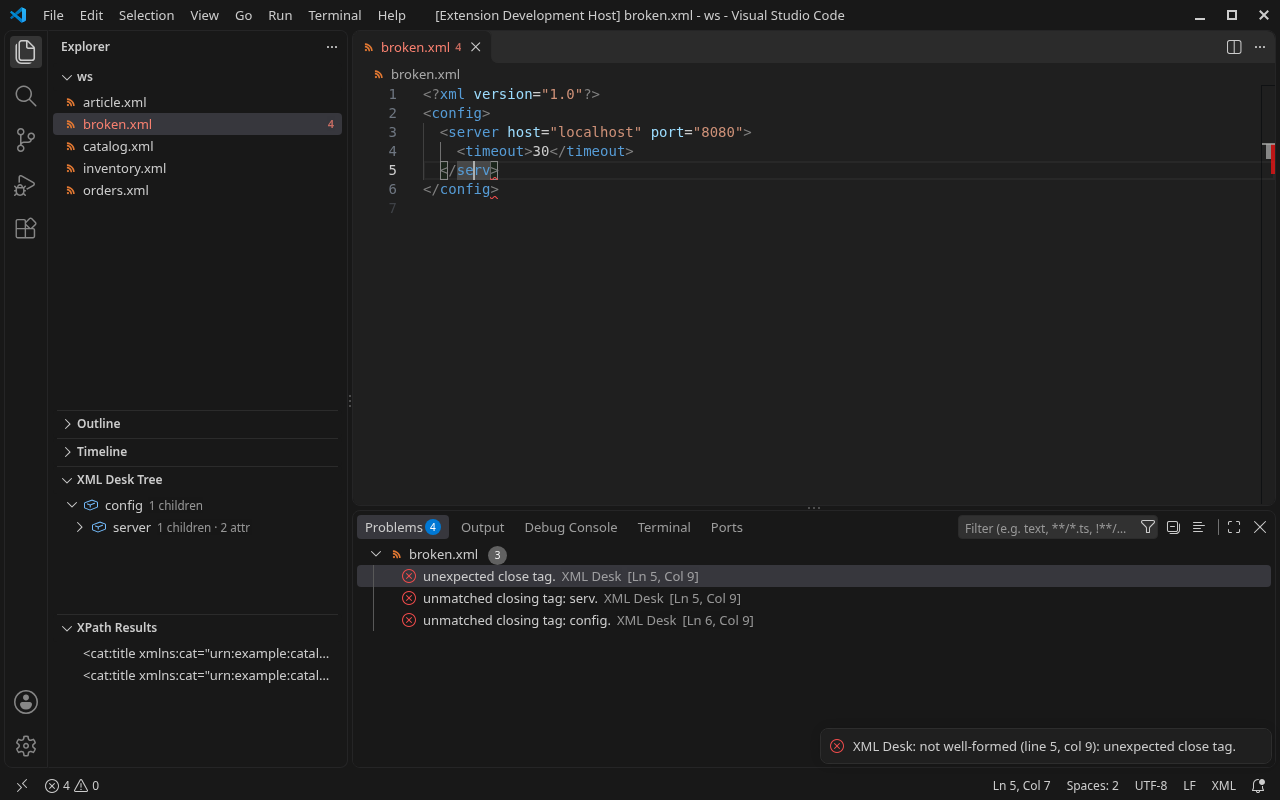1280x800 pixels.
Task: Open the Explorer view in activity bar
Action: coord(26,51)
